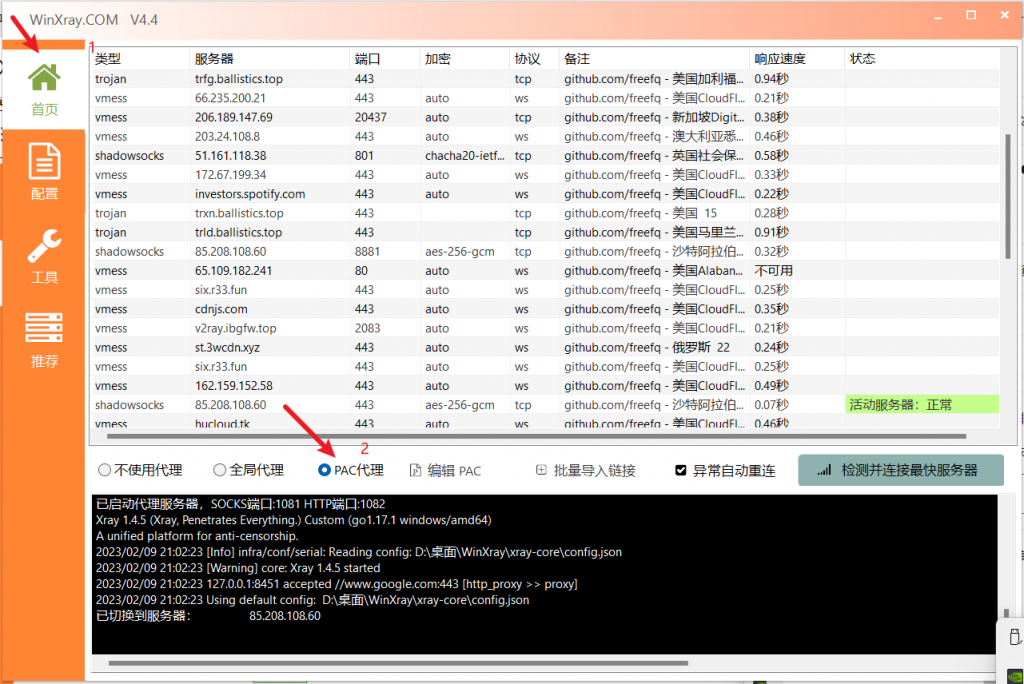
Task: Select server row st.3wcdn.xyz
Action: pos(545,348)
